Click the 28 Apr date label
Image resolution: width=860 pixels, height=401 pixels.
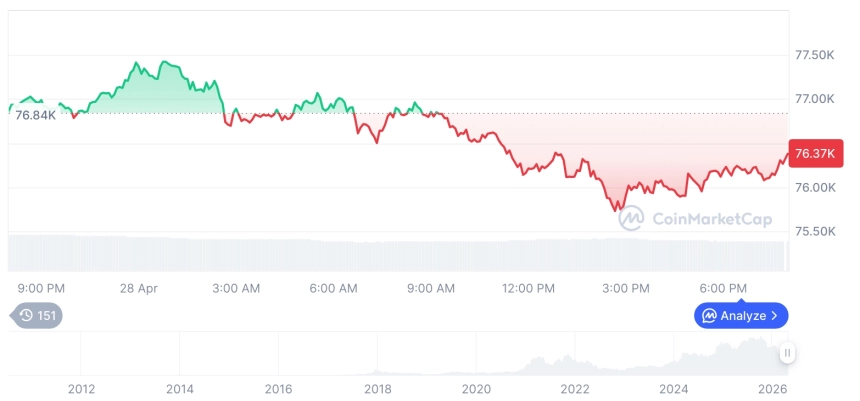pyautogui.click(x=139, y=288)
